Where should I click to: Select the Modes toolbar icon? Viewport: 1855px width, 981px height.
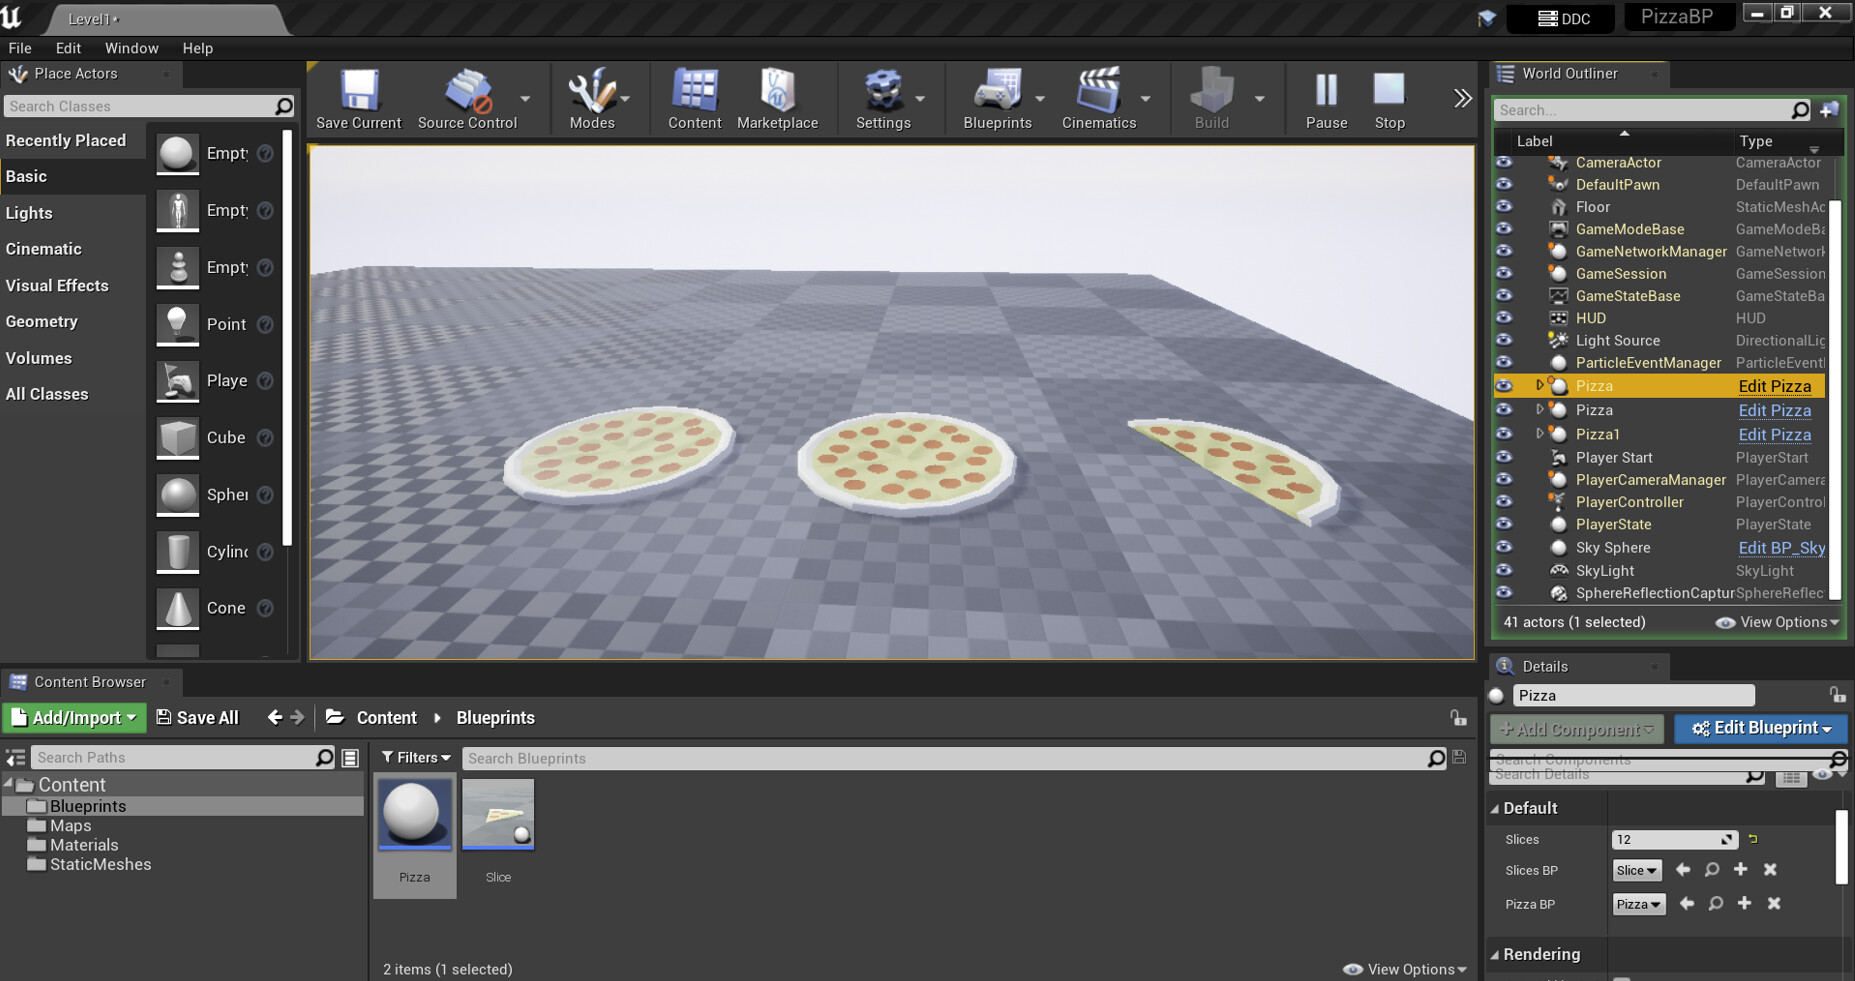(x=592, y=97)
